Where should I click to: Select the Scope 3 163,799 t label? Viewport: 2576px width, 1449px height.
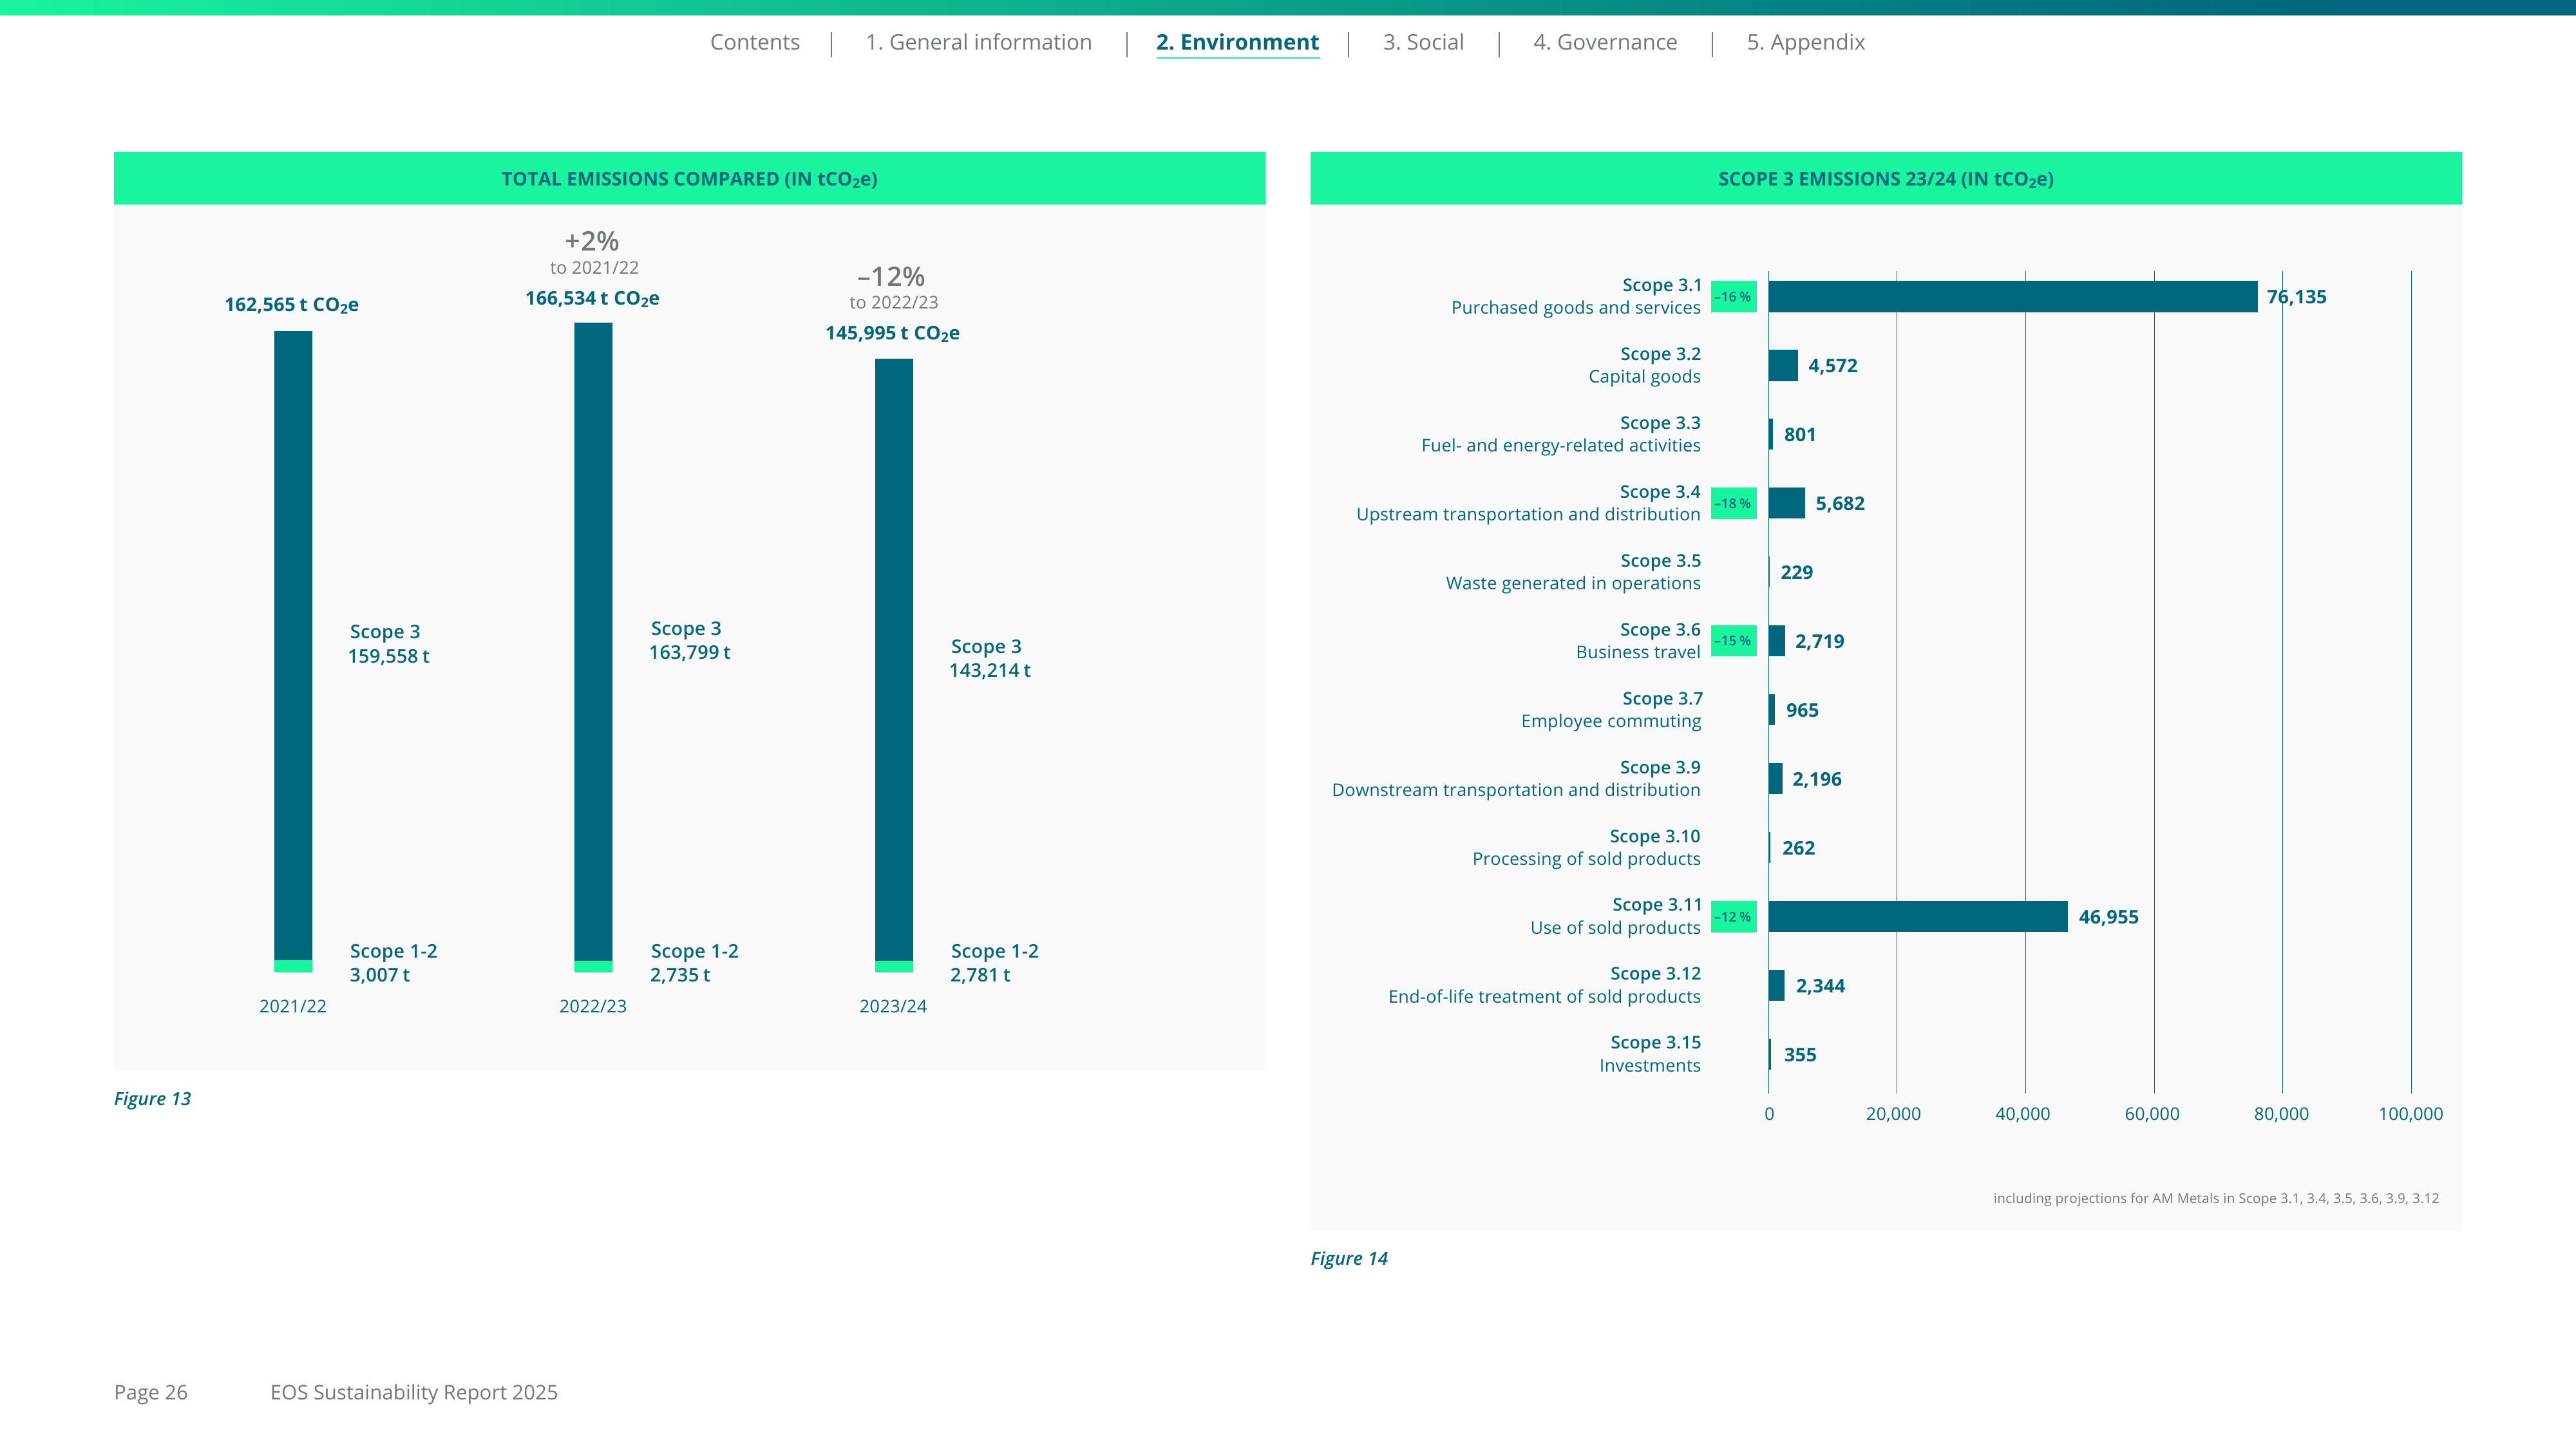click(689, 640)
